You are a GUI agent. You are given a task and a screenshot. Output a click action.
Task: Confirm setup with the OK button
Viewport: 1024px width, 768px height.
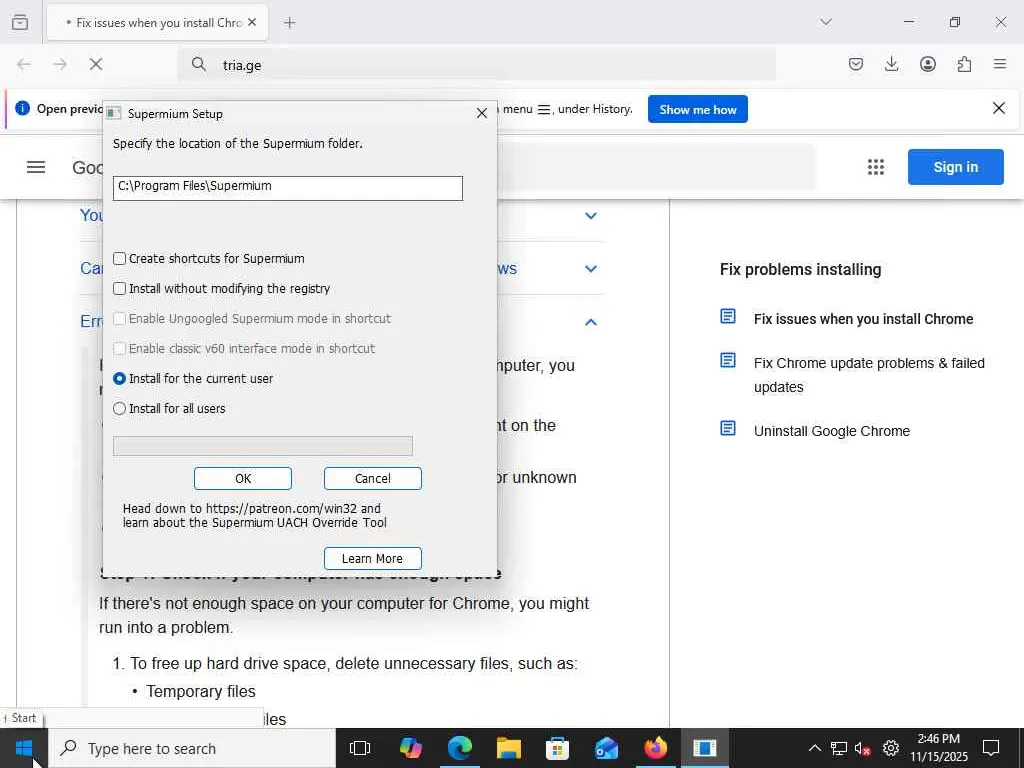coord(243,479)
